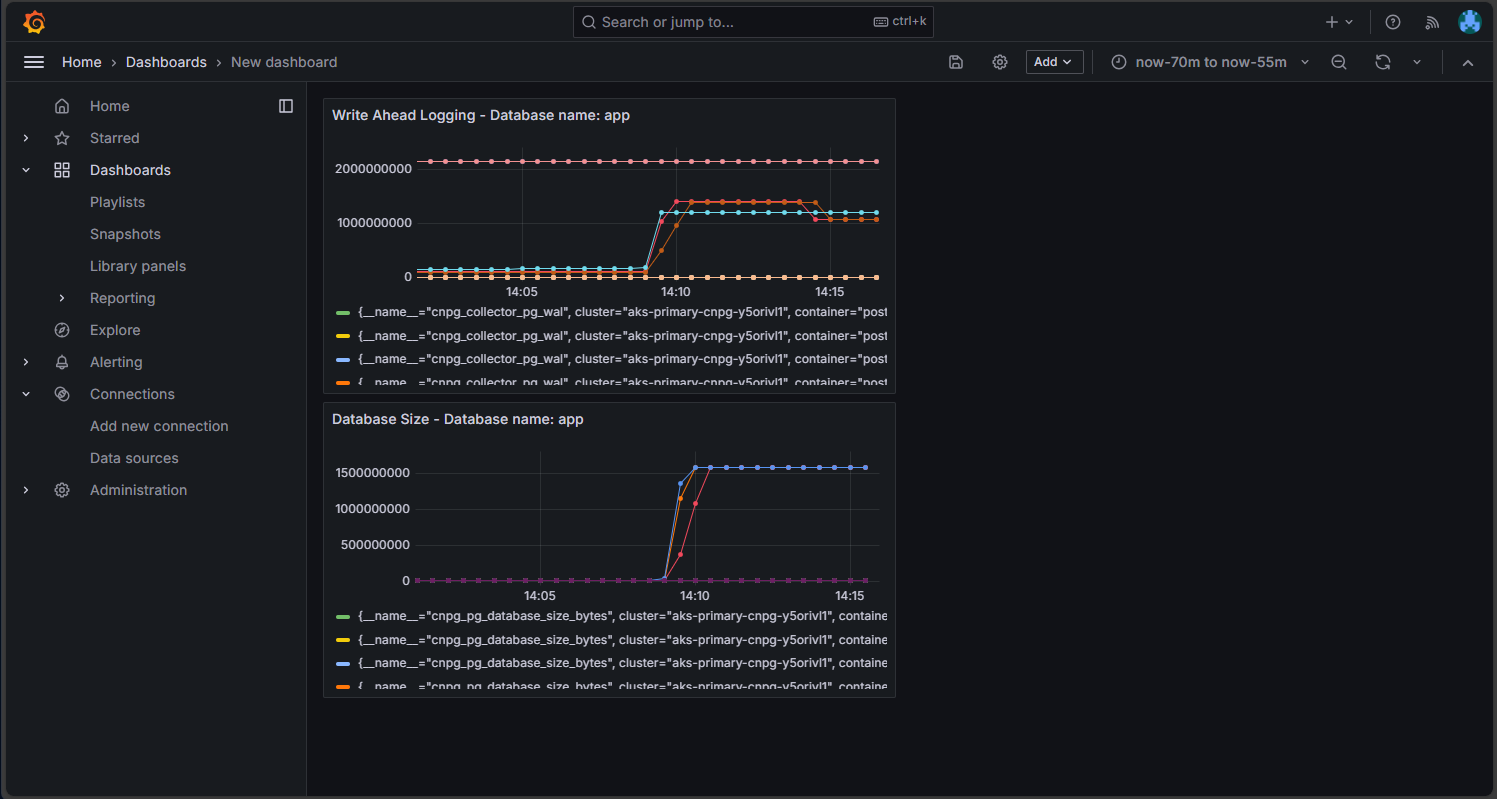Open the help question mark icon
This screenshot has height=799, width=1497.
click(1392, 22)
